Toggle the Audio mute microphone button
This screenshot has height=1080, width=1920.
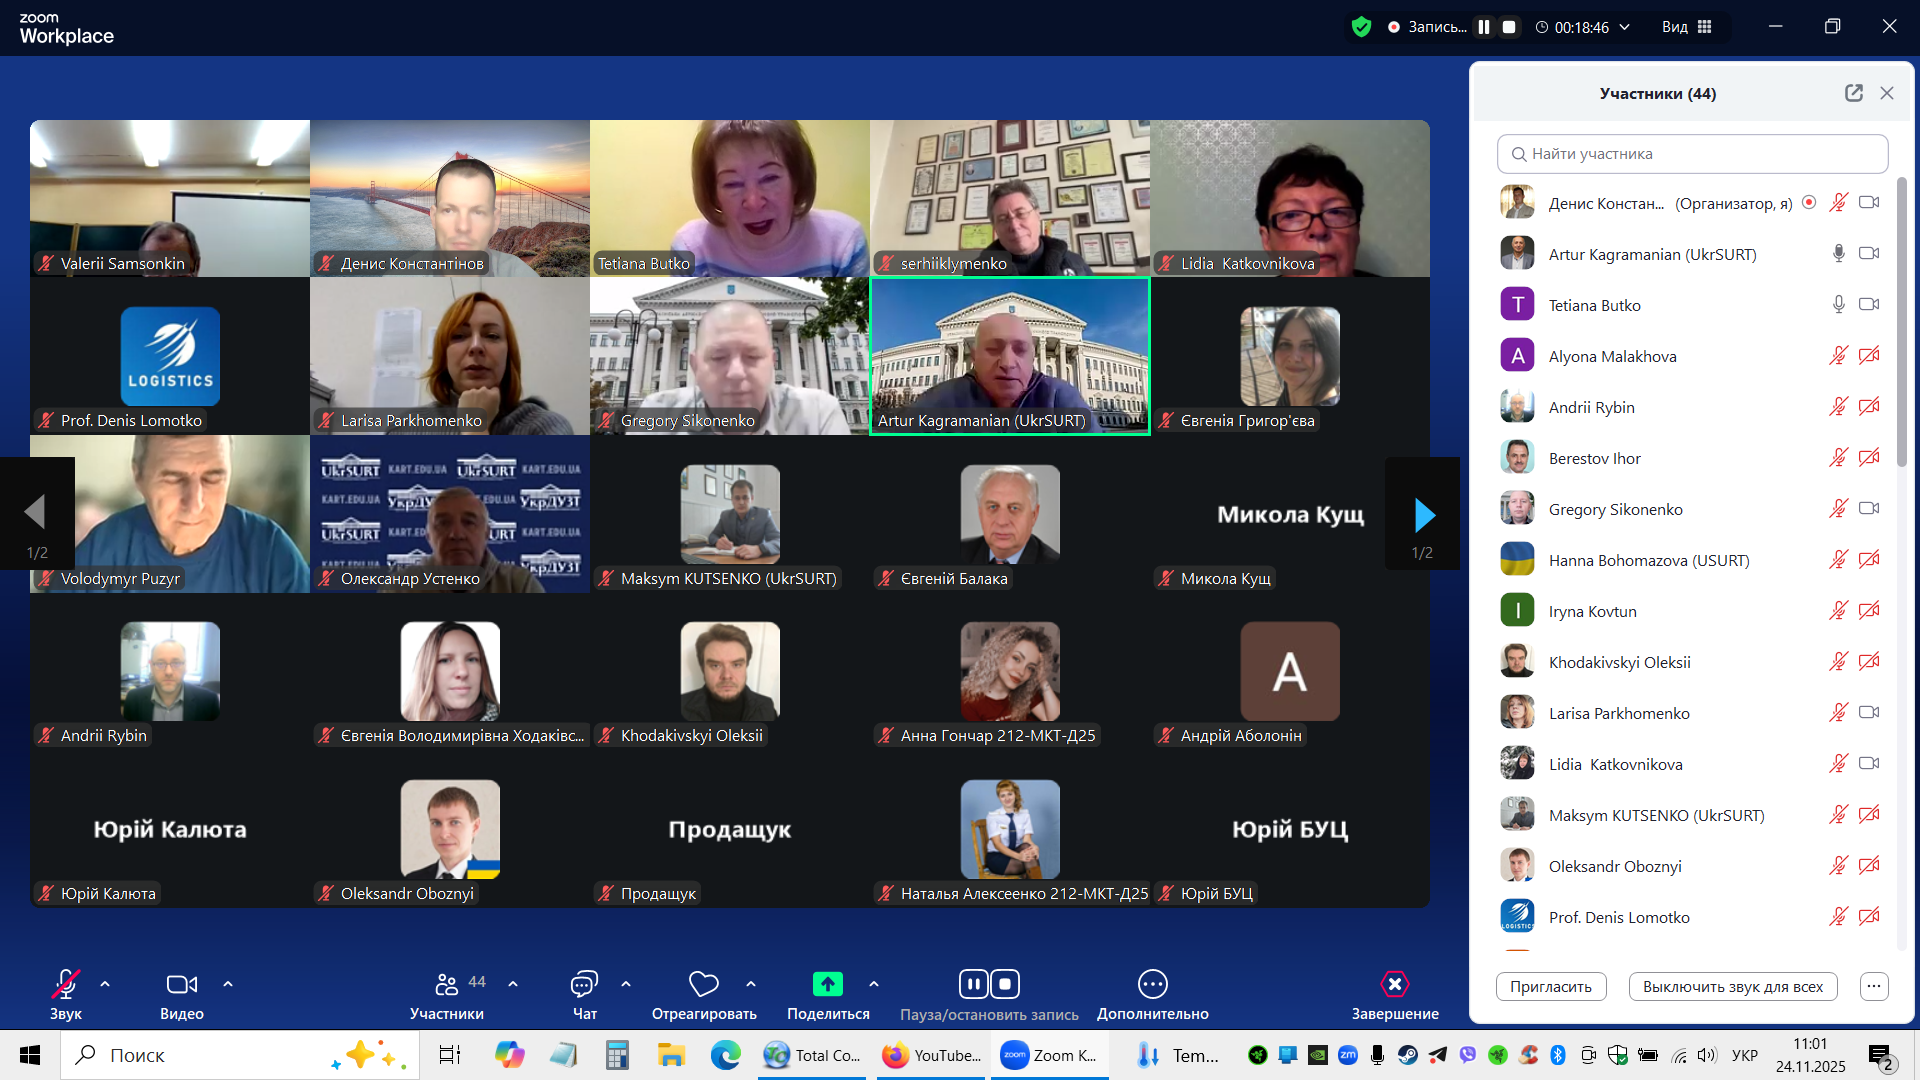pyautogui.click(x=66, y=985)
